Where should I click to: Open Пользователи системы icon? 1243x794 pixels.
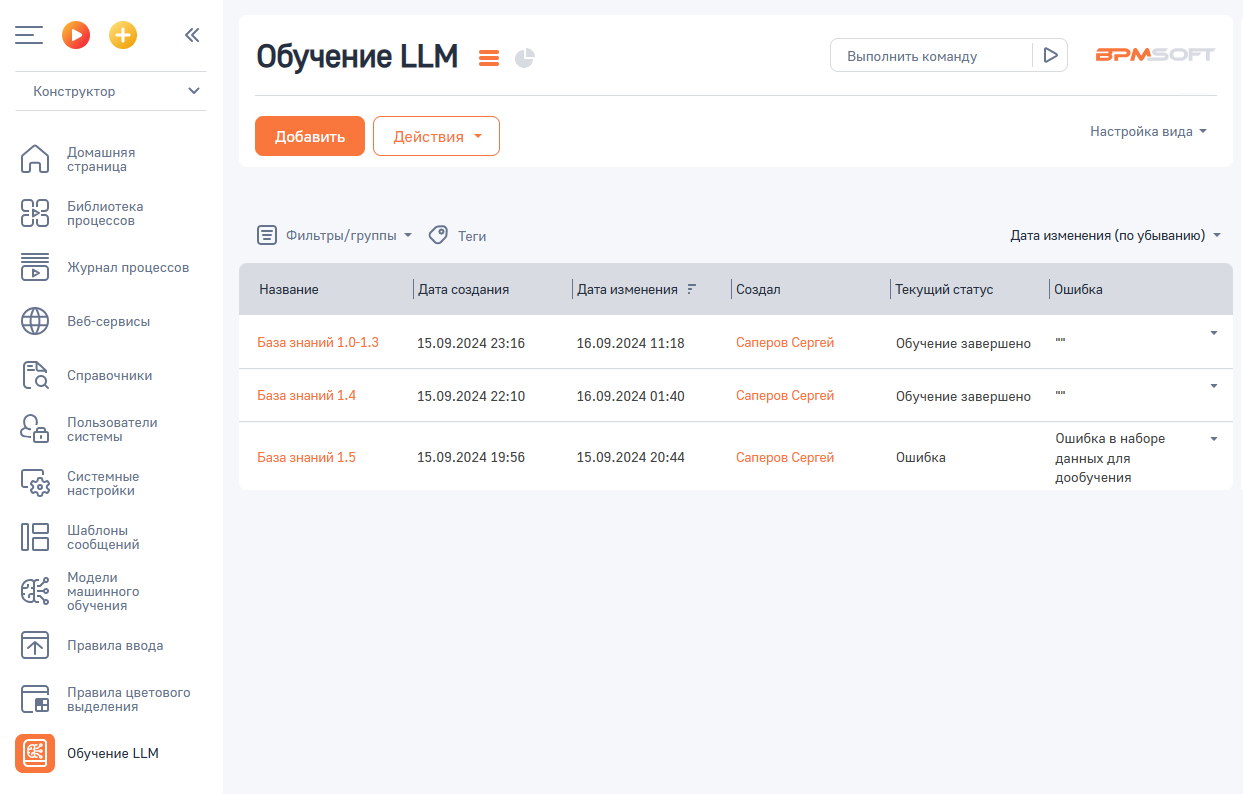tap(35, 429)
